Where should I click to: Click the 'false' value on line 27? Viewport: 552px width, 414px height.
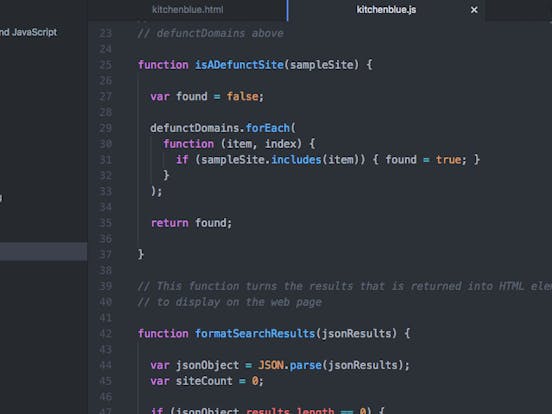pos(242,96)
